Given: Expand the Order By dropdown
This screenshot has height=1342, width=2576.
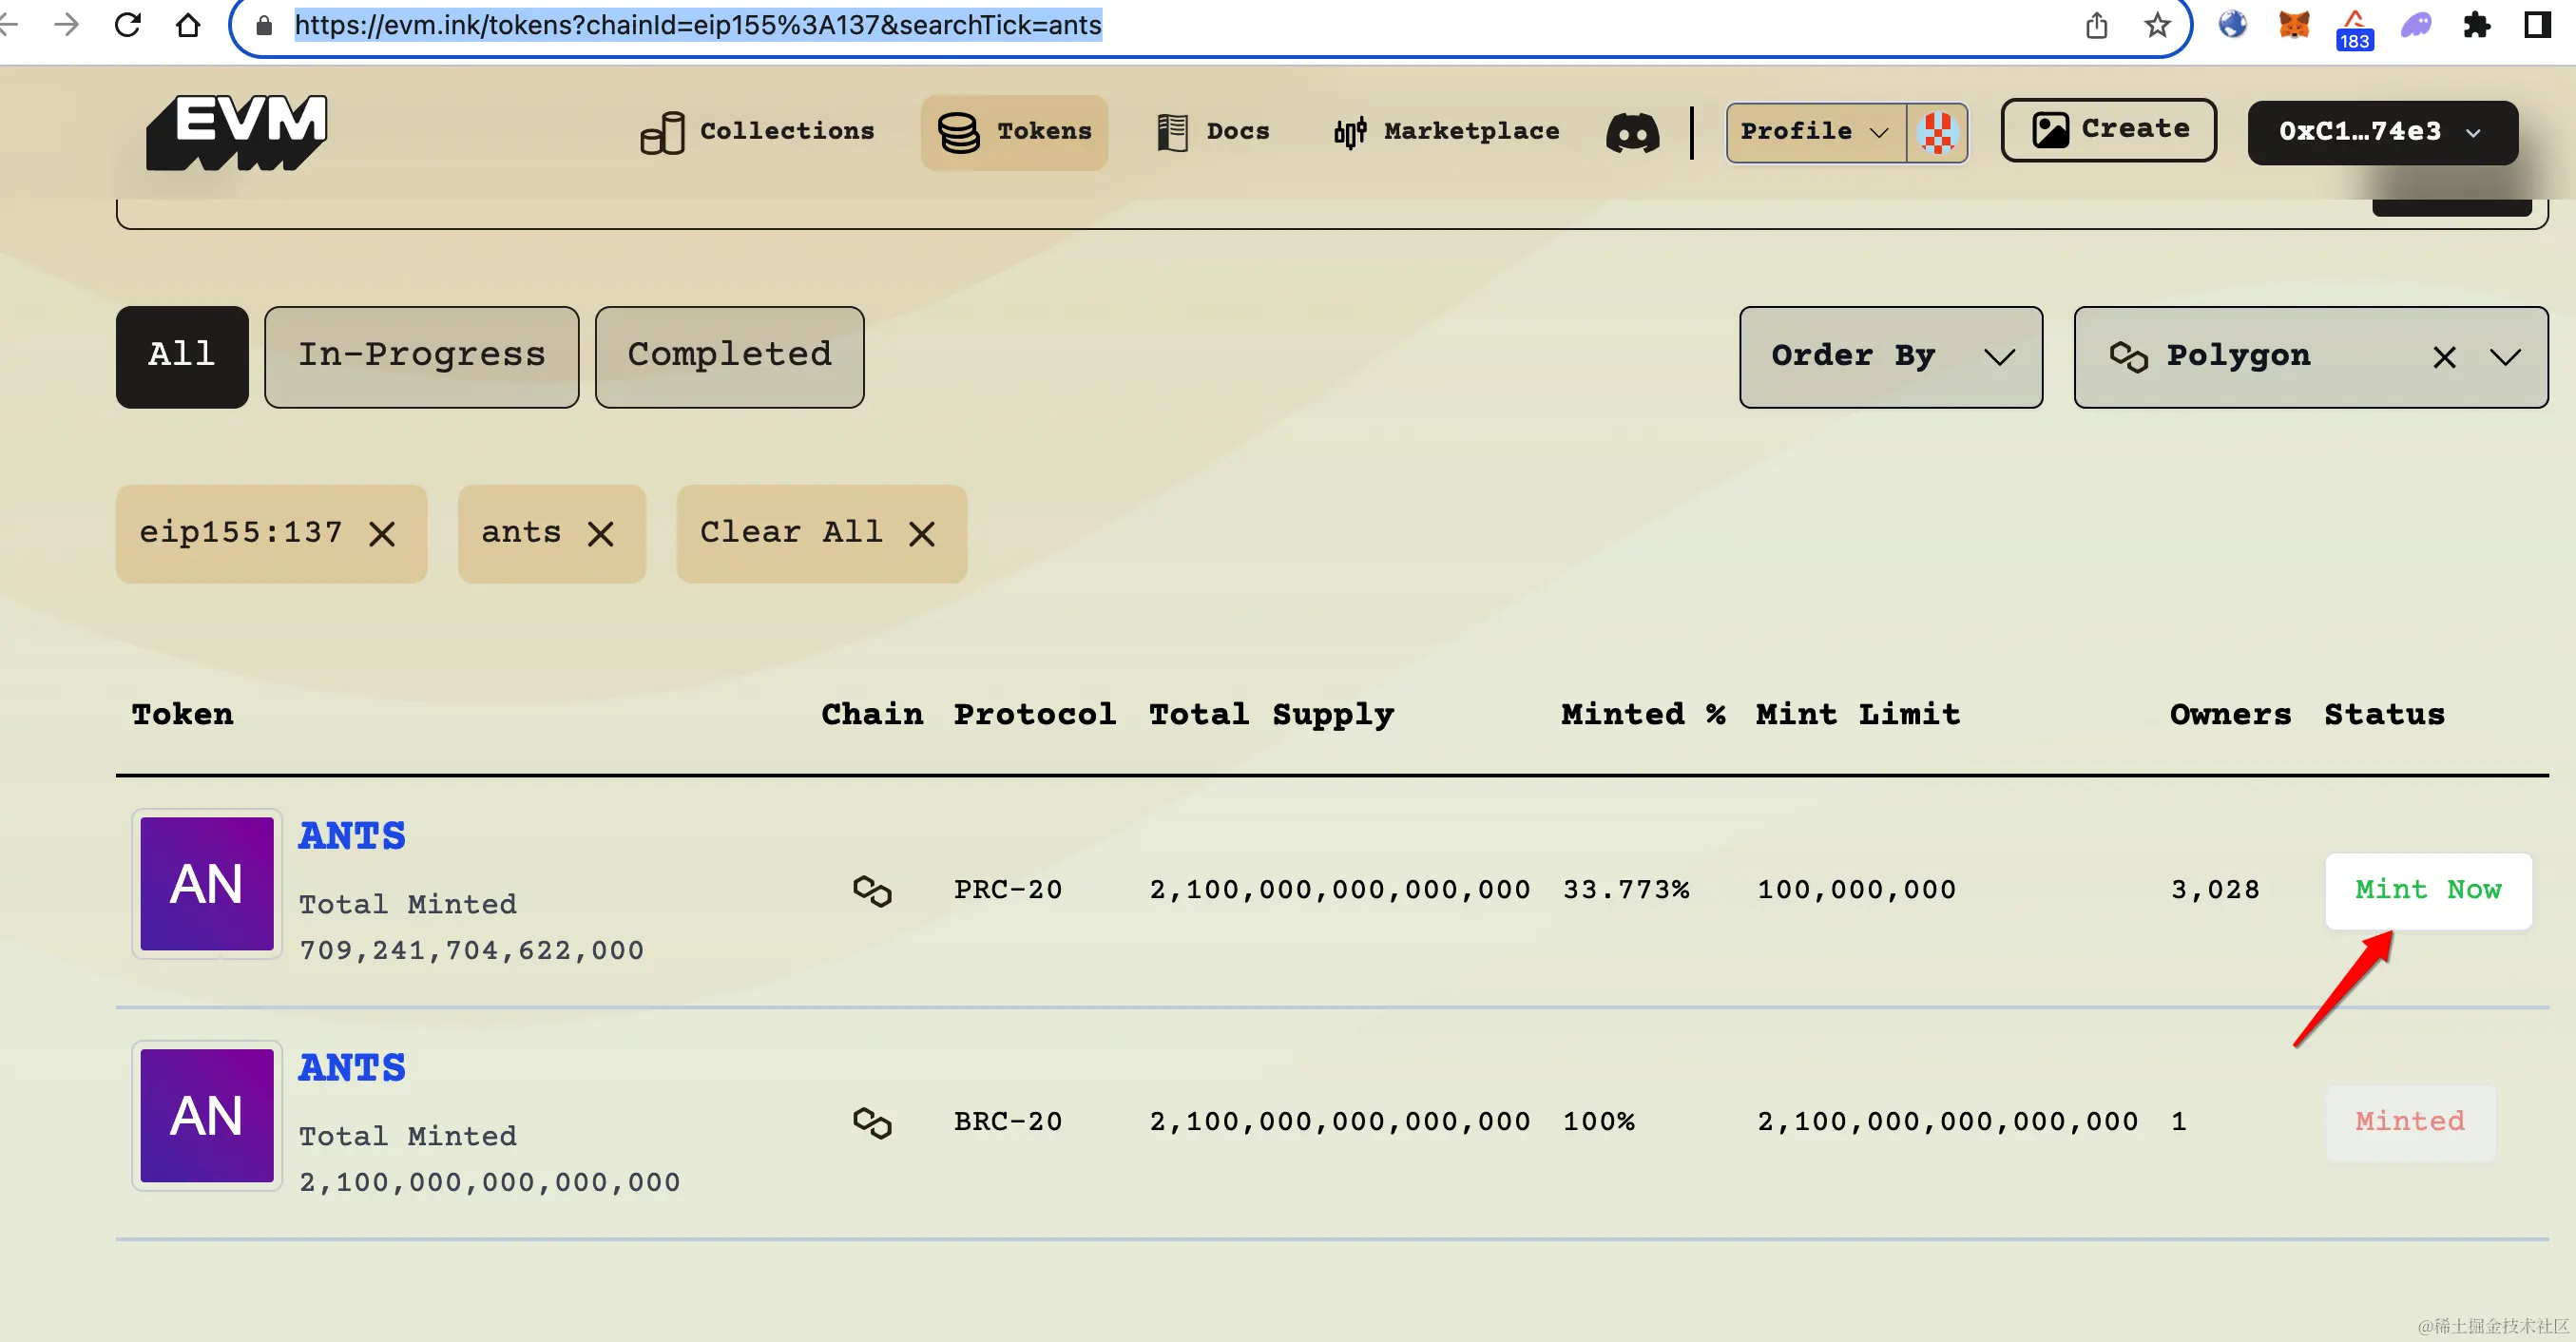Looking at the screenshot, I should pos(1890,357).
